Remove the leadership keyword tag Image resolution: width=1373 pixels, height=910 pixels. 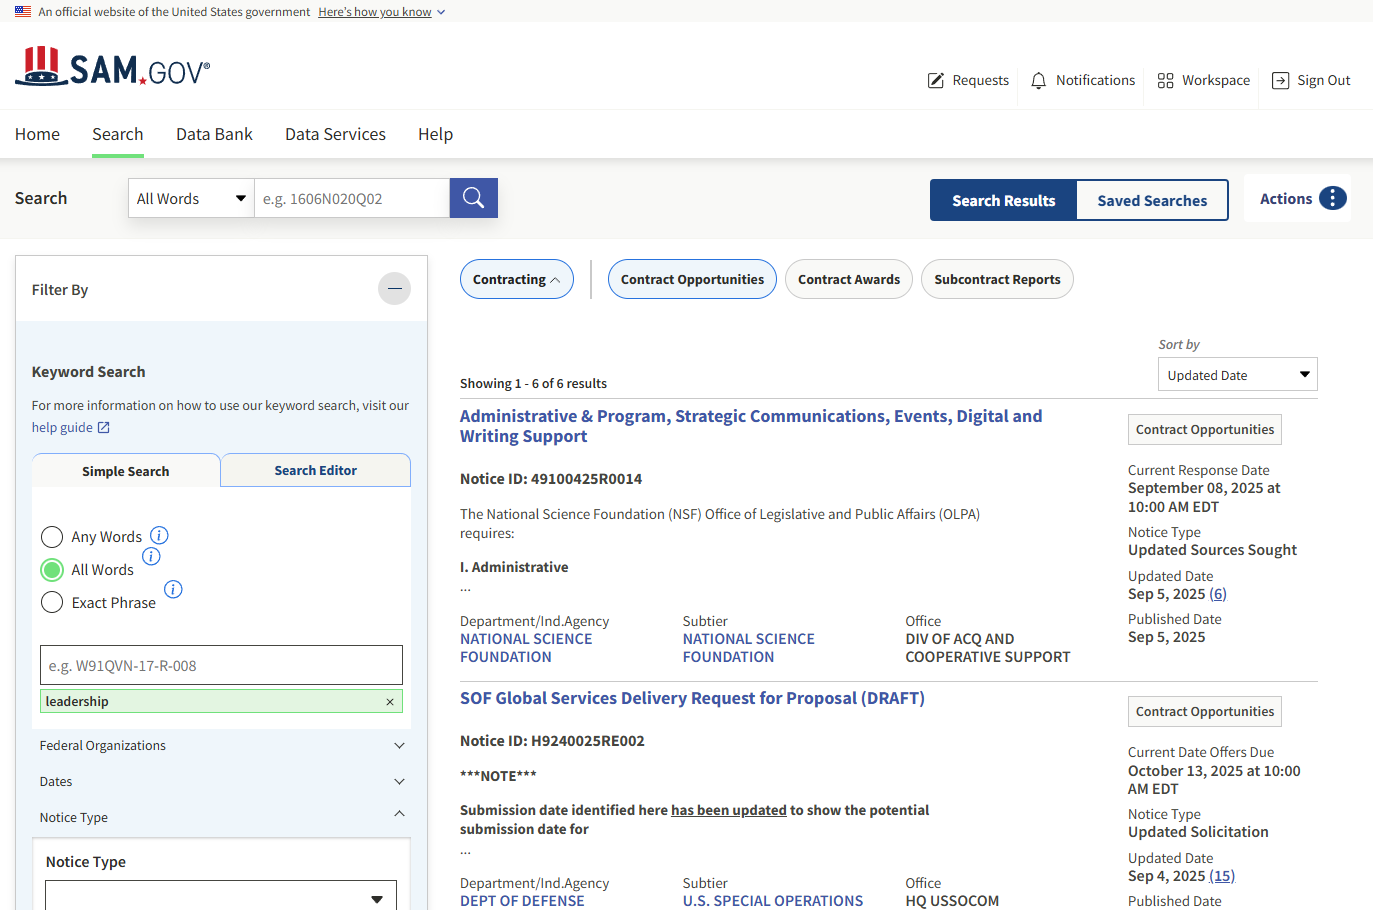[390, 702]
